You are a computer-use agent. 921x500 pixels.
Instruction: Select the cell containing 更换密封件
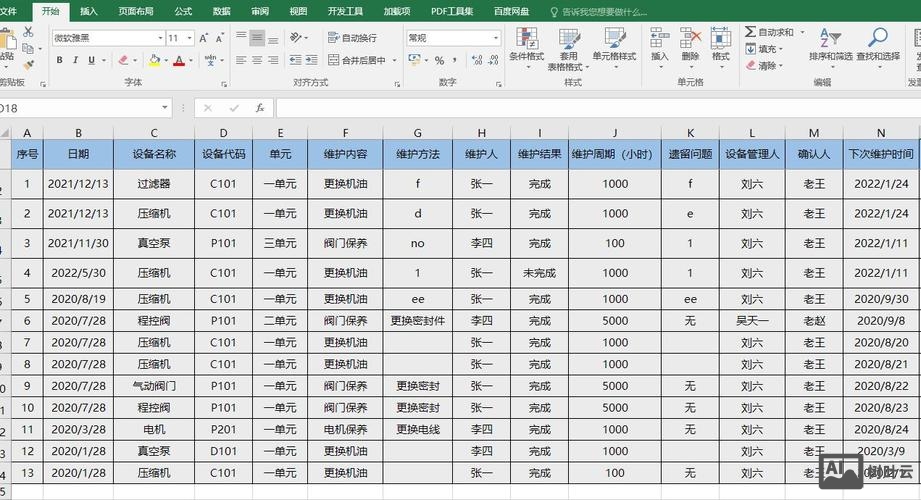click(x=418, y=321)
